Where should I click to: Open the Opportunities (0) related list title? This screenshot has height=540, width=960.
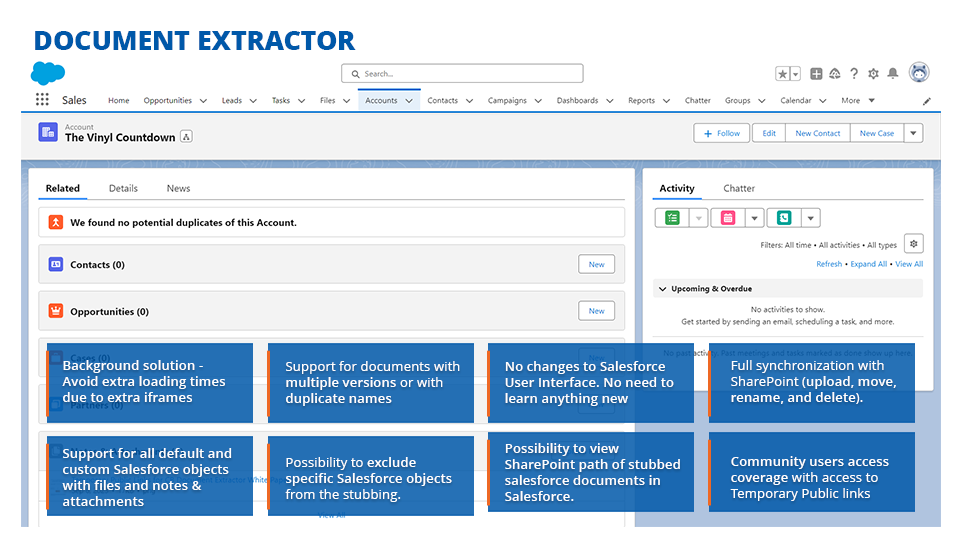click(x=110, y=312)
